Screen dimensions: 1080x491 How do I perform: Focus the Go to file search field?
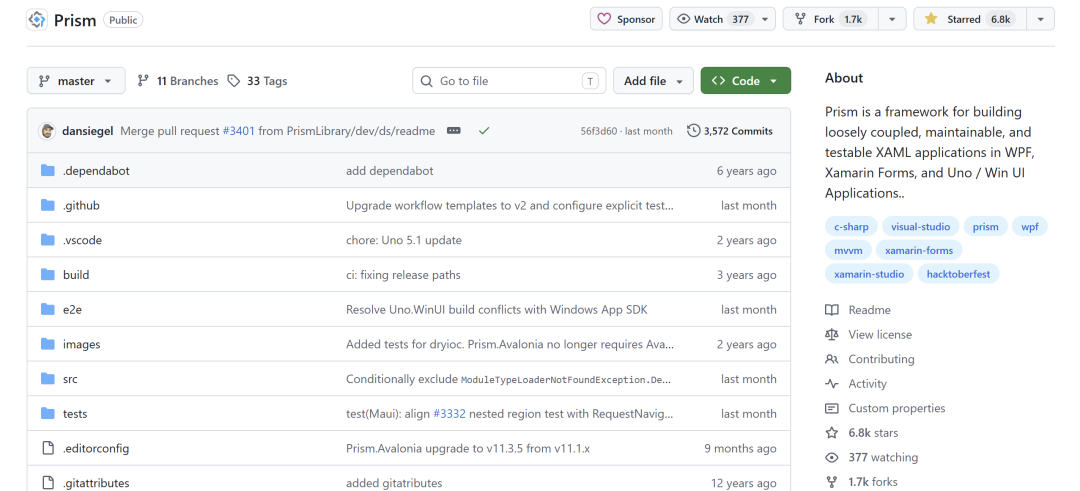pyautogui.click(x=509, y=81)
